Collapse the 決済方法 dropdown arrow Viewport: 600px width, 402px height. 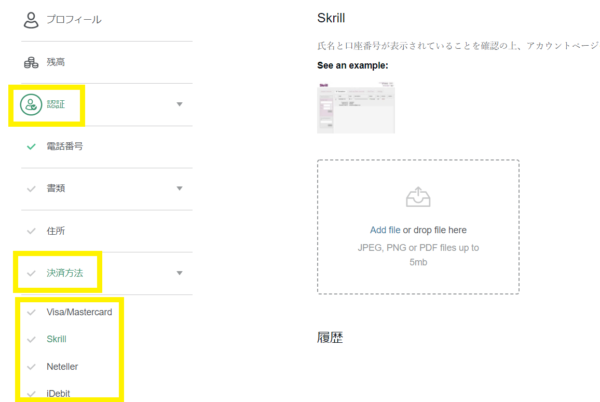179,272
